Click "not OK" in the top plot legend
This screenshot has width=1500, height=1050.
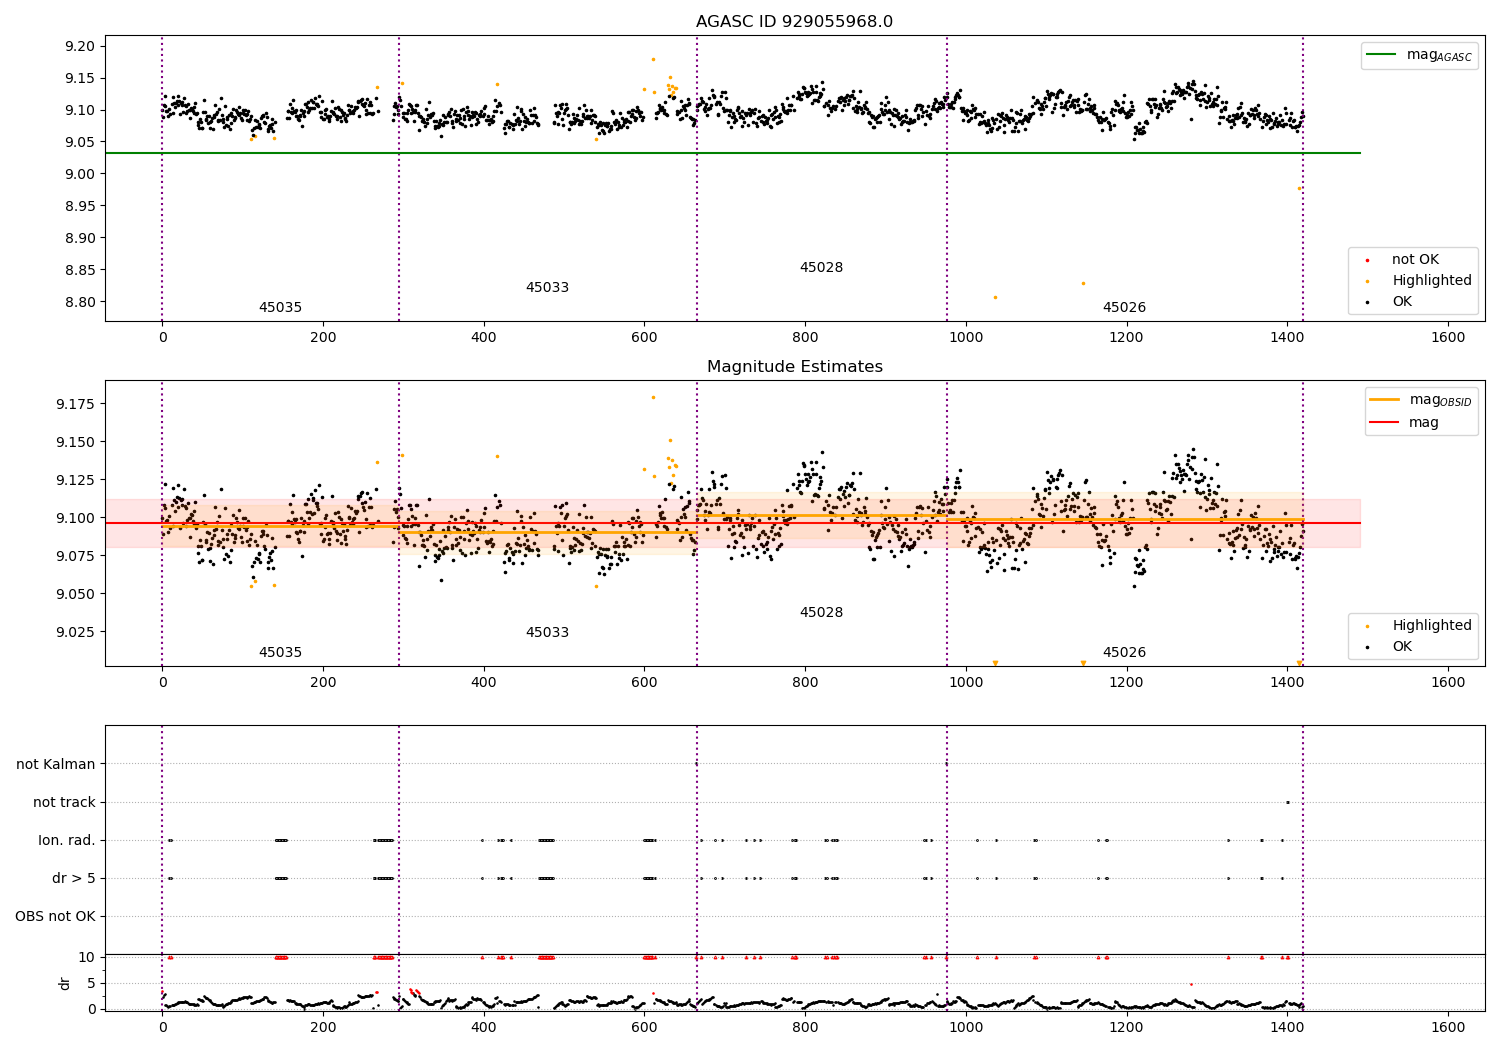[x=1415, y=260]
